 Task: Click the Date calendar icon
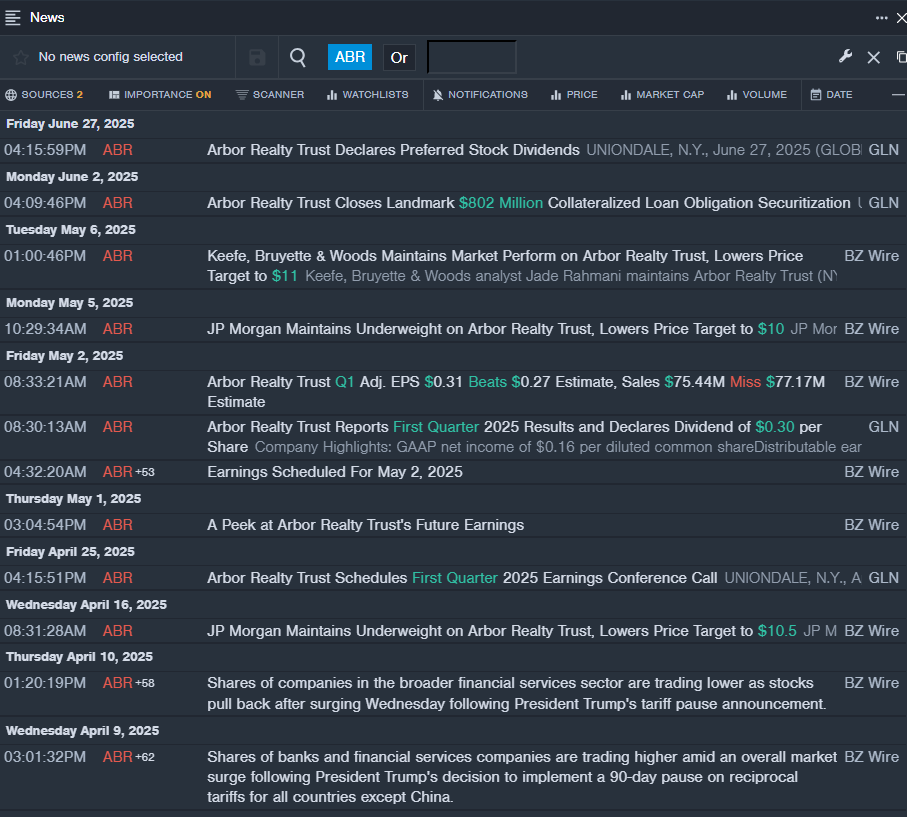(816, 95)
